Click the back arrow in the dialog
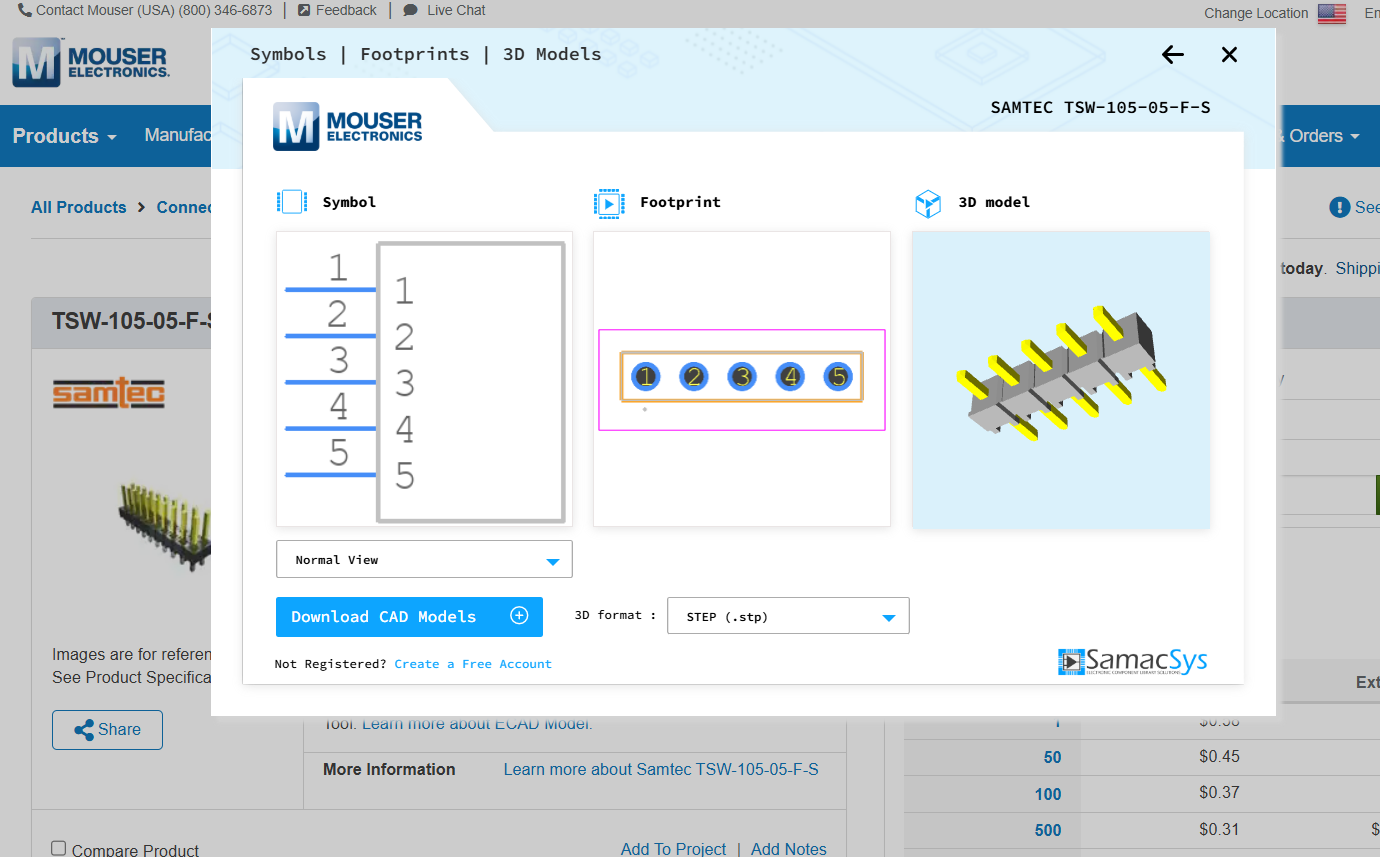1380x857 pixels. (1172, 55)
